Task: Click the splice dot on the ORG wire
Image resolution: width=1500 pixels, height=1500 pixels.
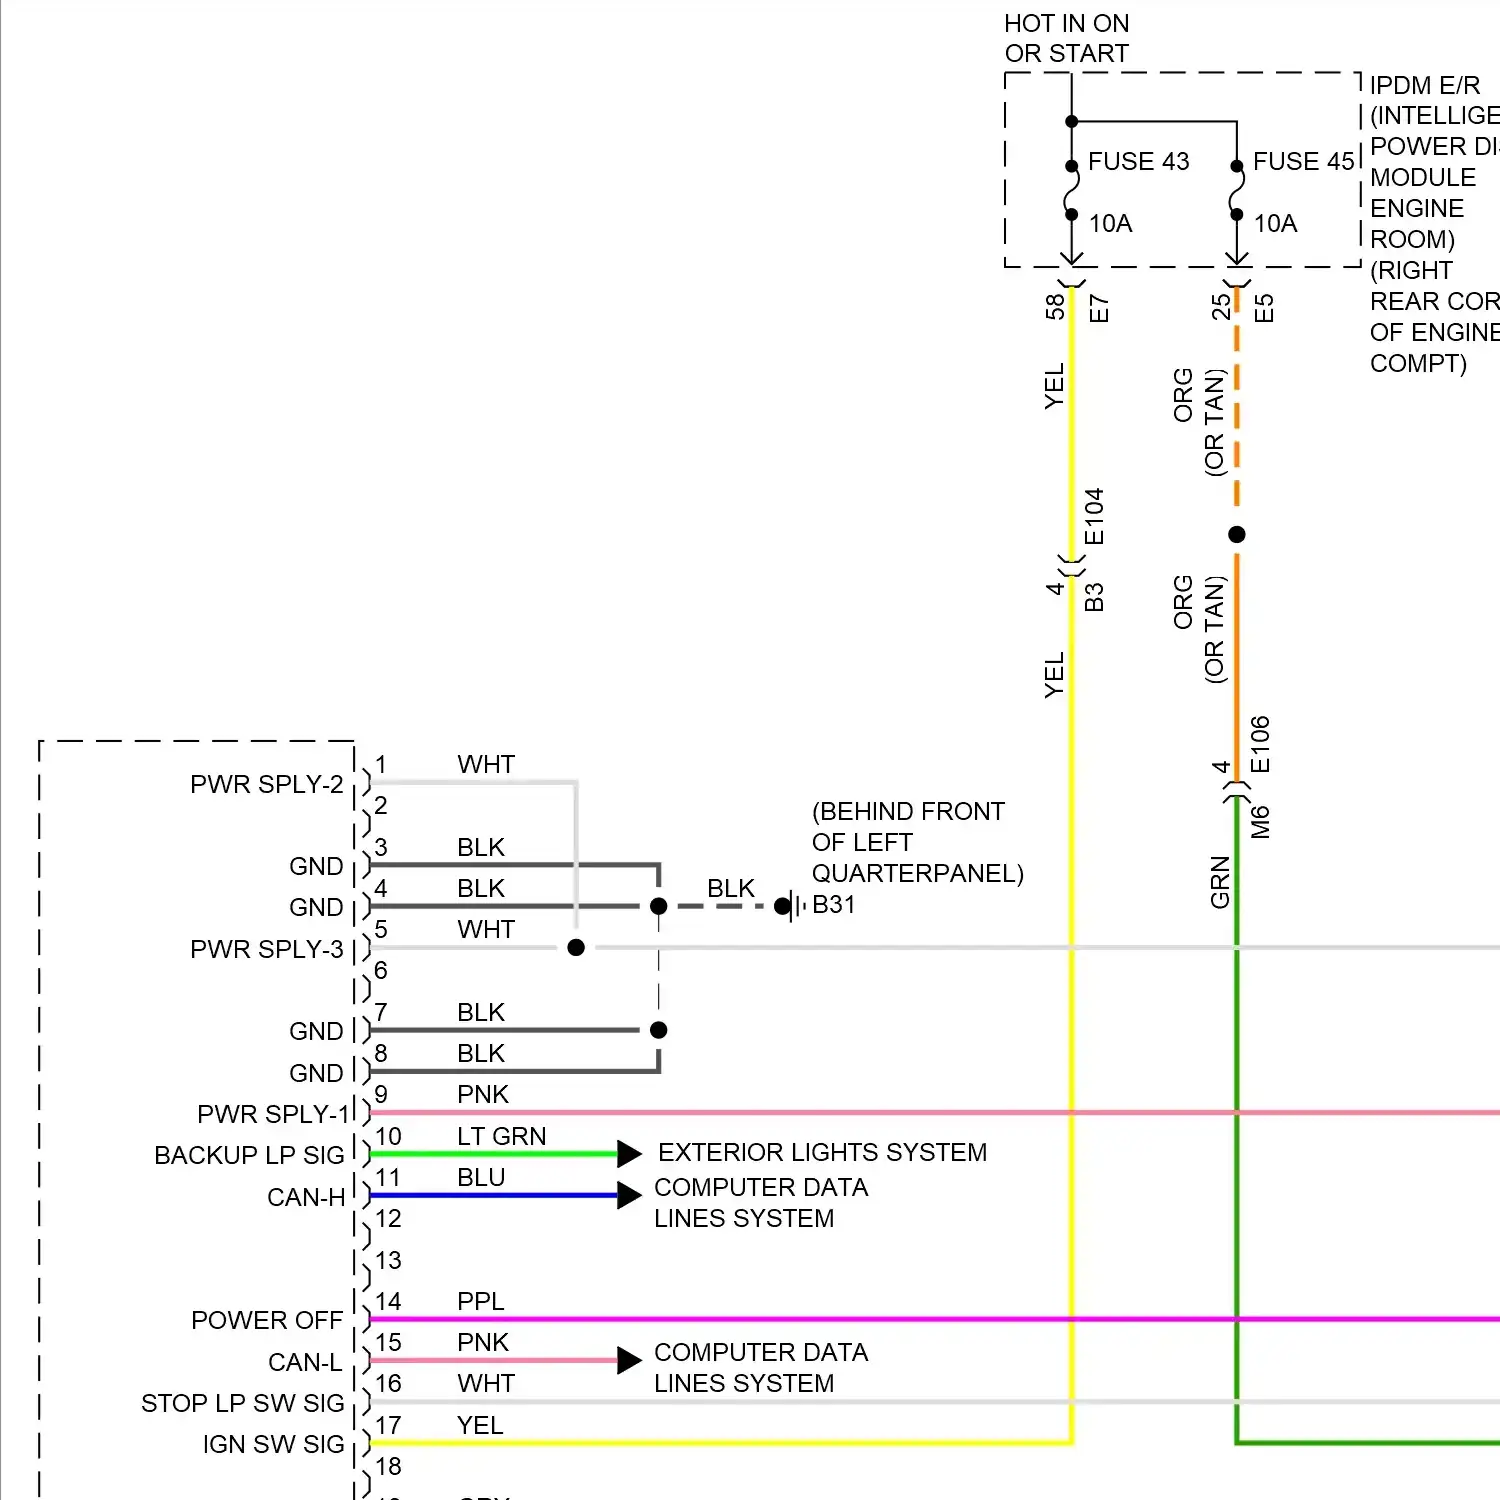Action: (x=1237, y=535)
